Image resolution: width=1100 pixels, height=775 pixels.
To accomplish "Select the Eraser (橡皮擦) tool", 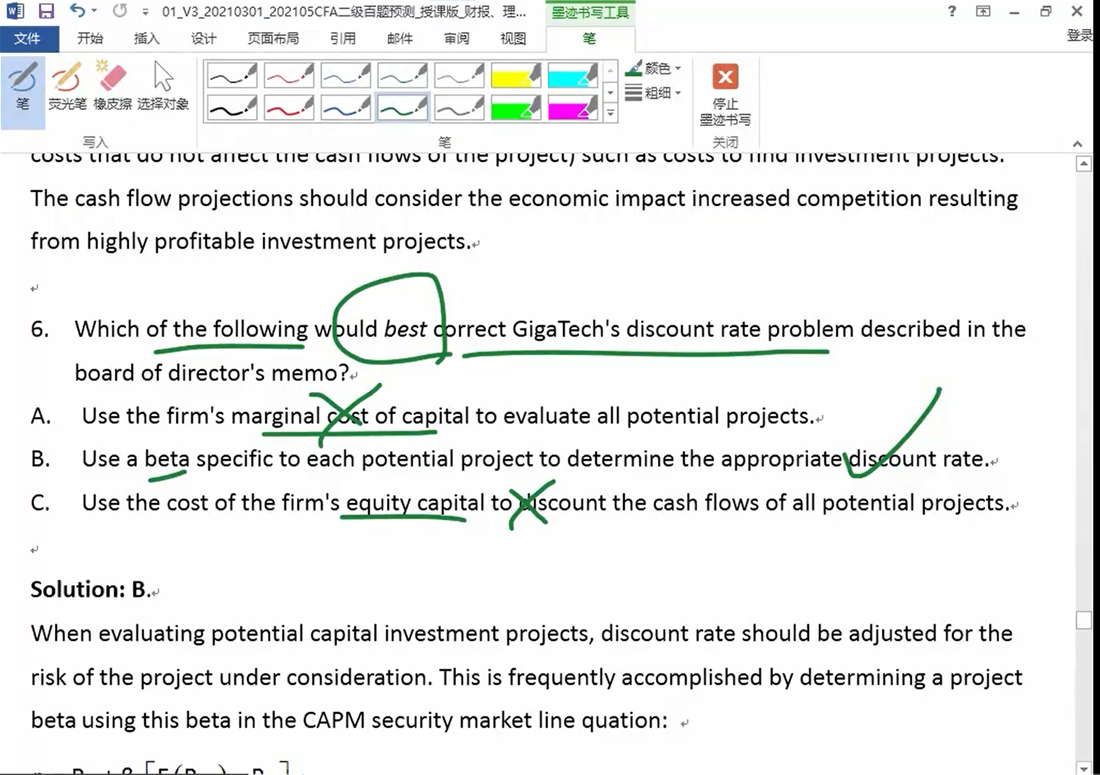I will pos(112,88).
